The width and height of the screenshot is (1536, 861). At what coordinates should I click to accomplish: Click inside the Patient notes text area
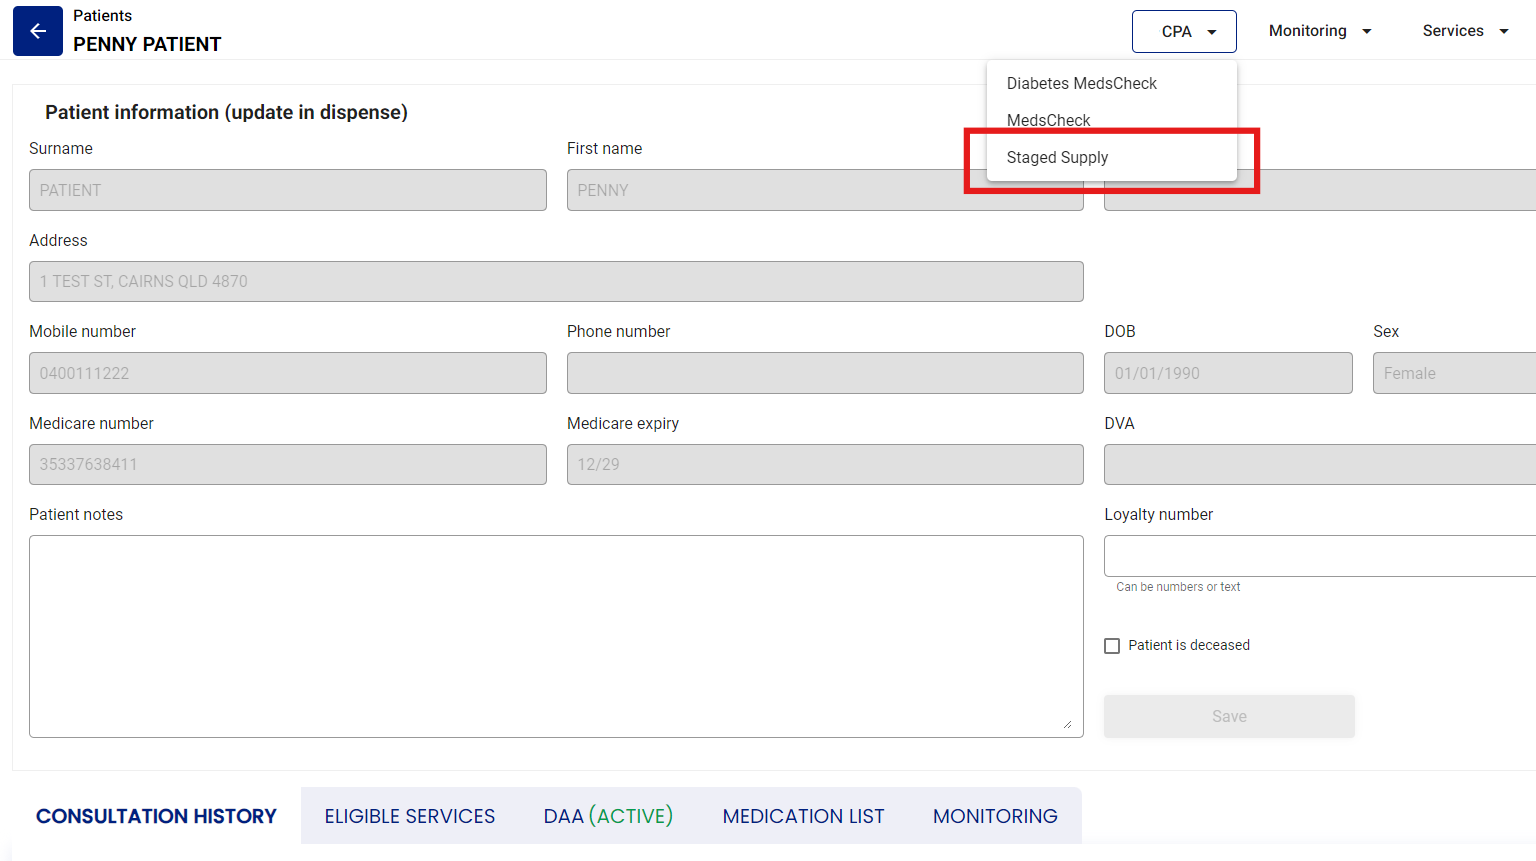point(556,636)
